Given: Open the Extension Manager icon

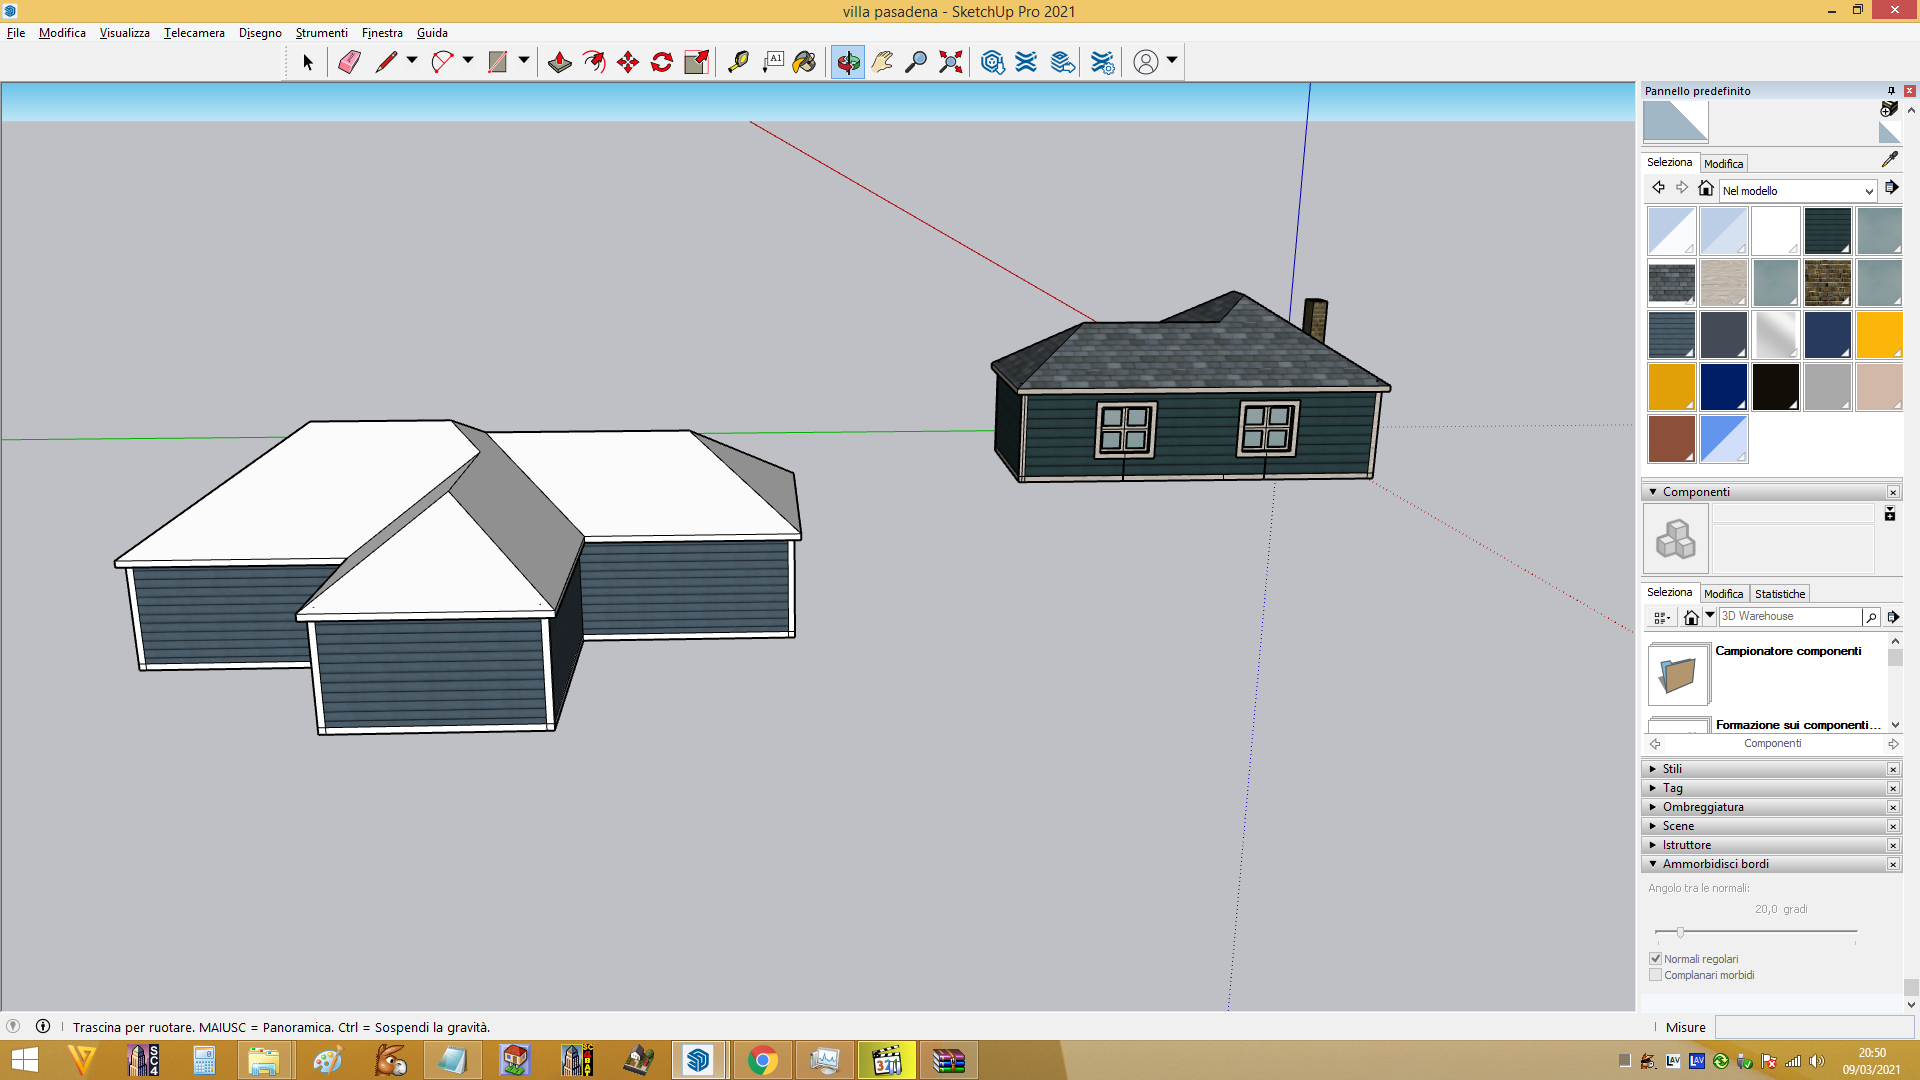Looking at the screenshot, I should click(1102, 62).
